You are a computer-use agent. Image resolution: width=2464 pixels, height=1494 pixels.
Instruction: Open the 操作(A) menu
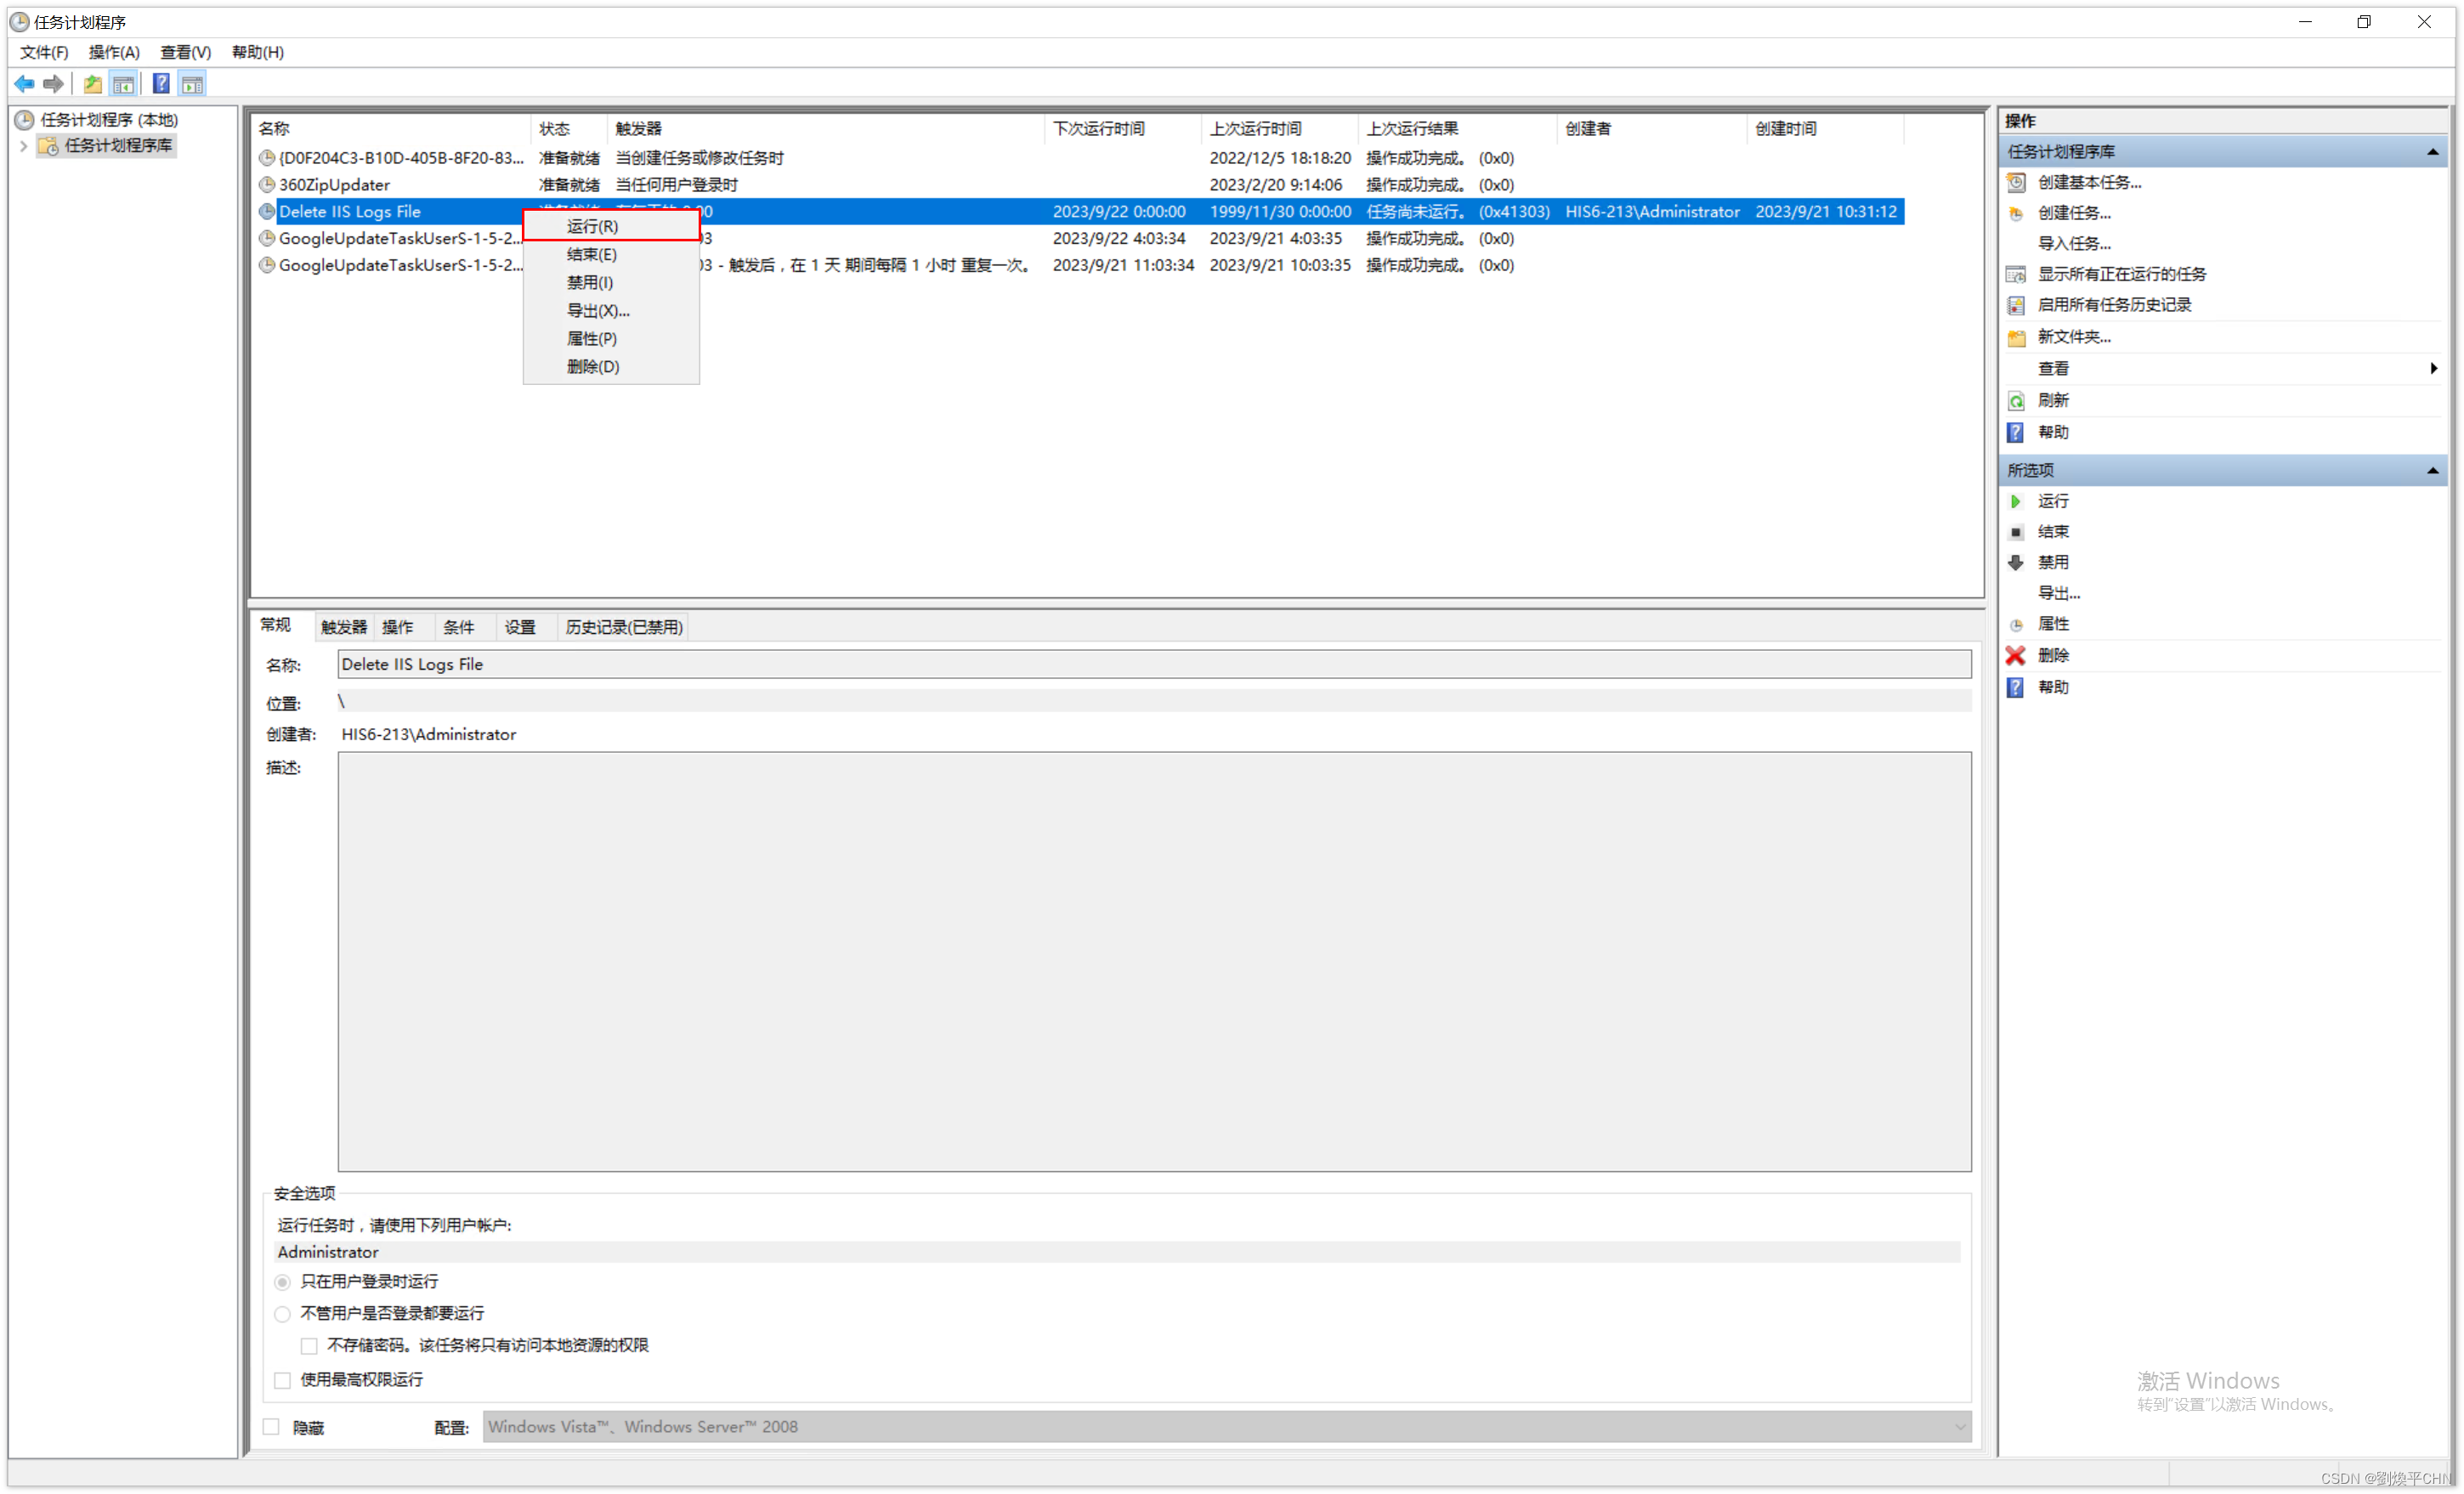point(114,52)
